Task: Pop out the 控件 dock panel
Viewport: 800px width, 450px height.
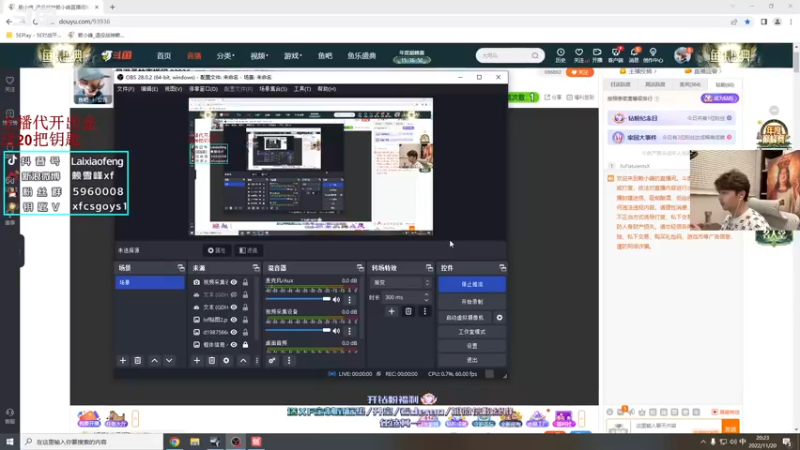Action: pos(502,268)
